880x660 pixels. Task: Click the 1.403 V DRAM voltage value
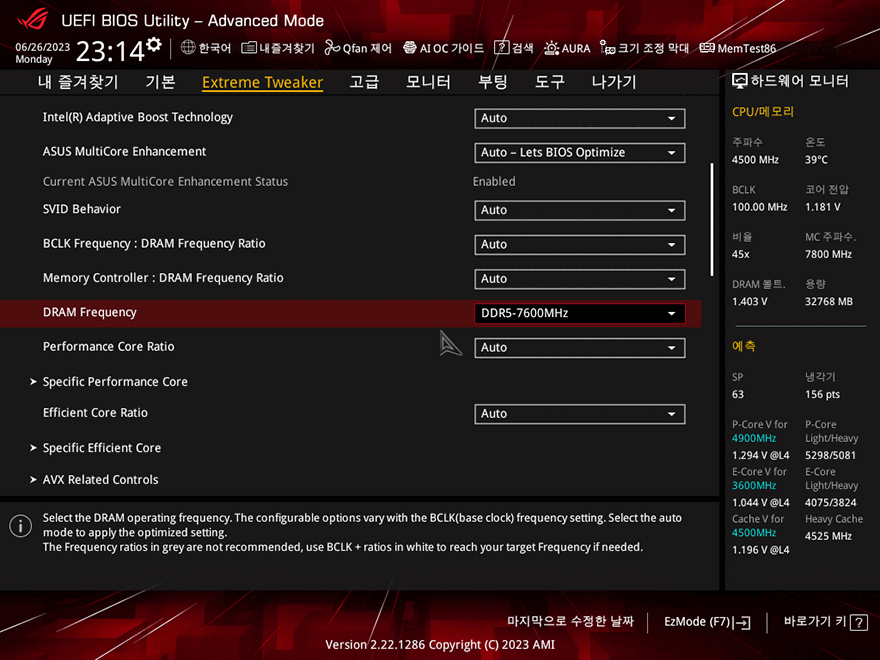point(749,302)
